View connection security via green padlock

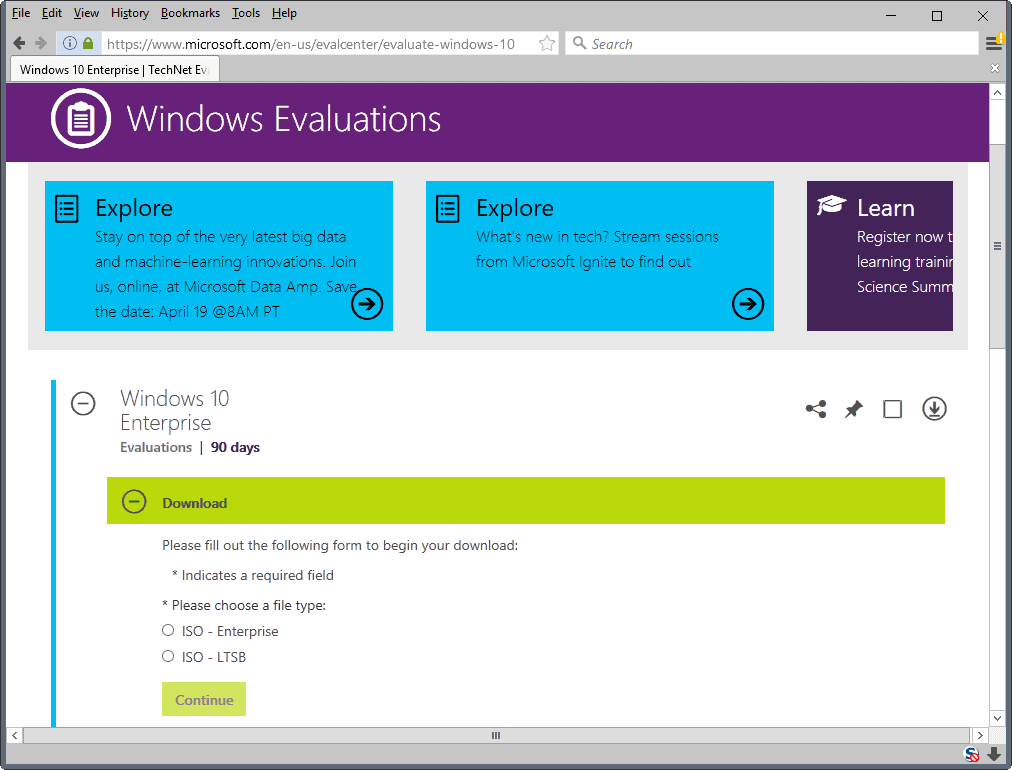(88, 43)
